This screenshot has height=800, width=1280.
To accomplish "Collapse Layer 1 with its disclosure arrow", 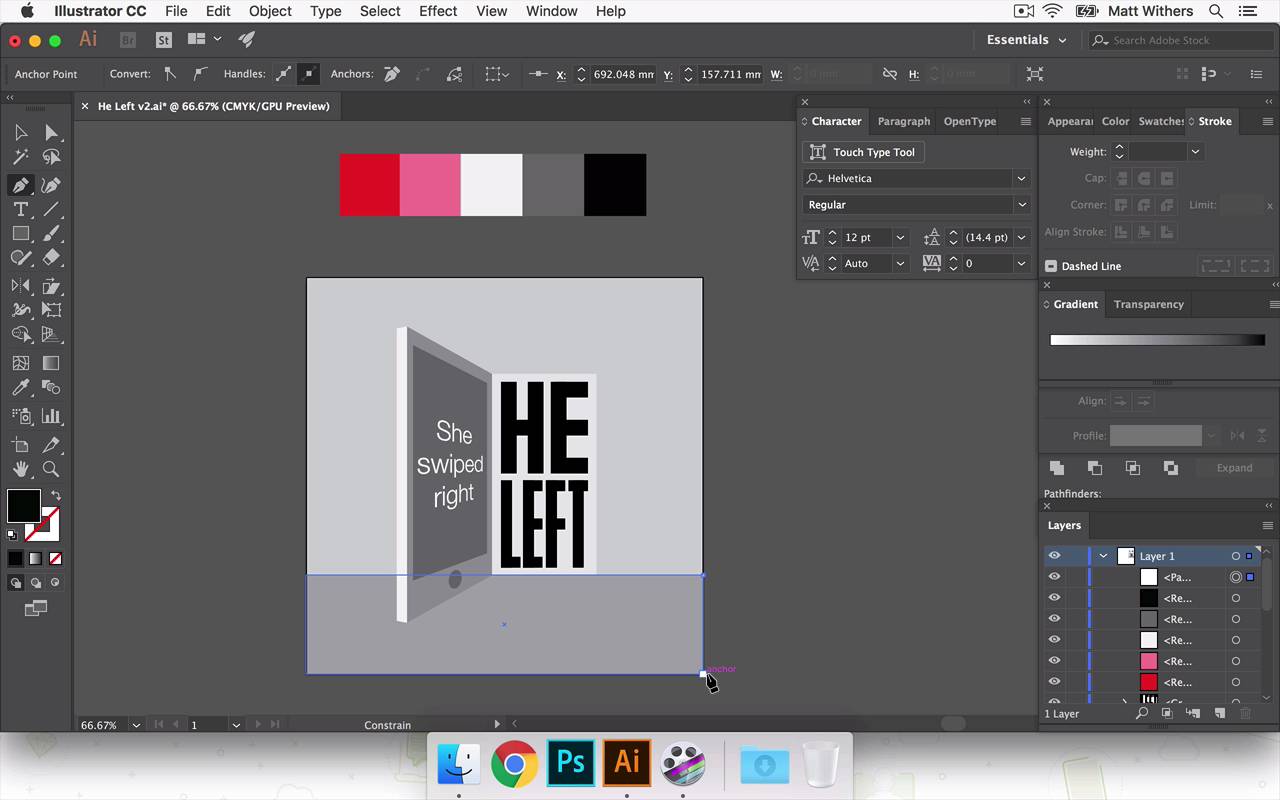I will 1103,556.
